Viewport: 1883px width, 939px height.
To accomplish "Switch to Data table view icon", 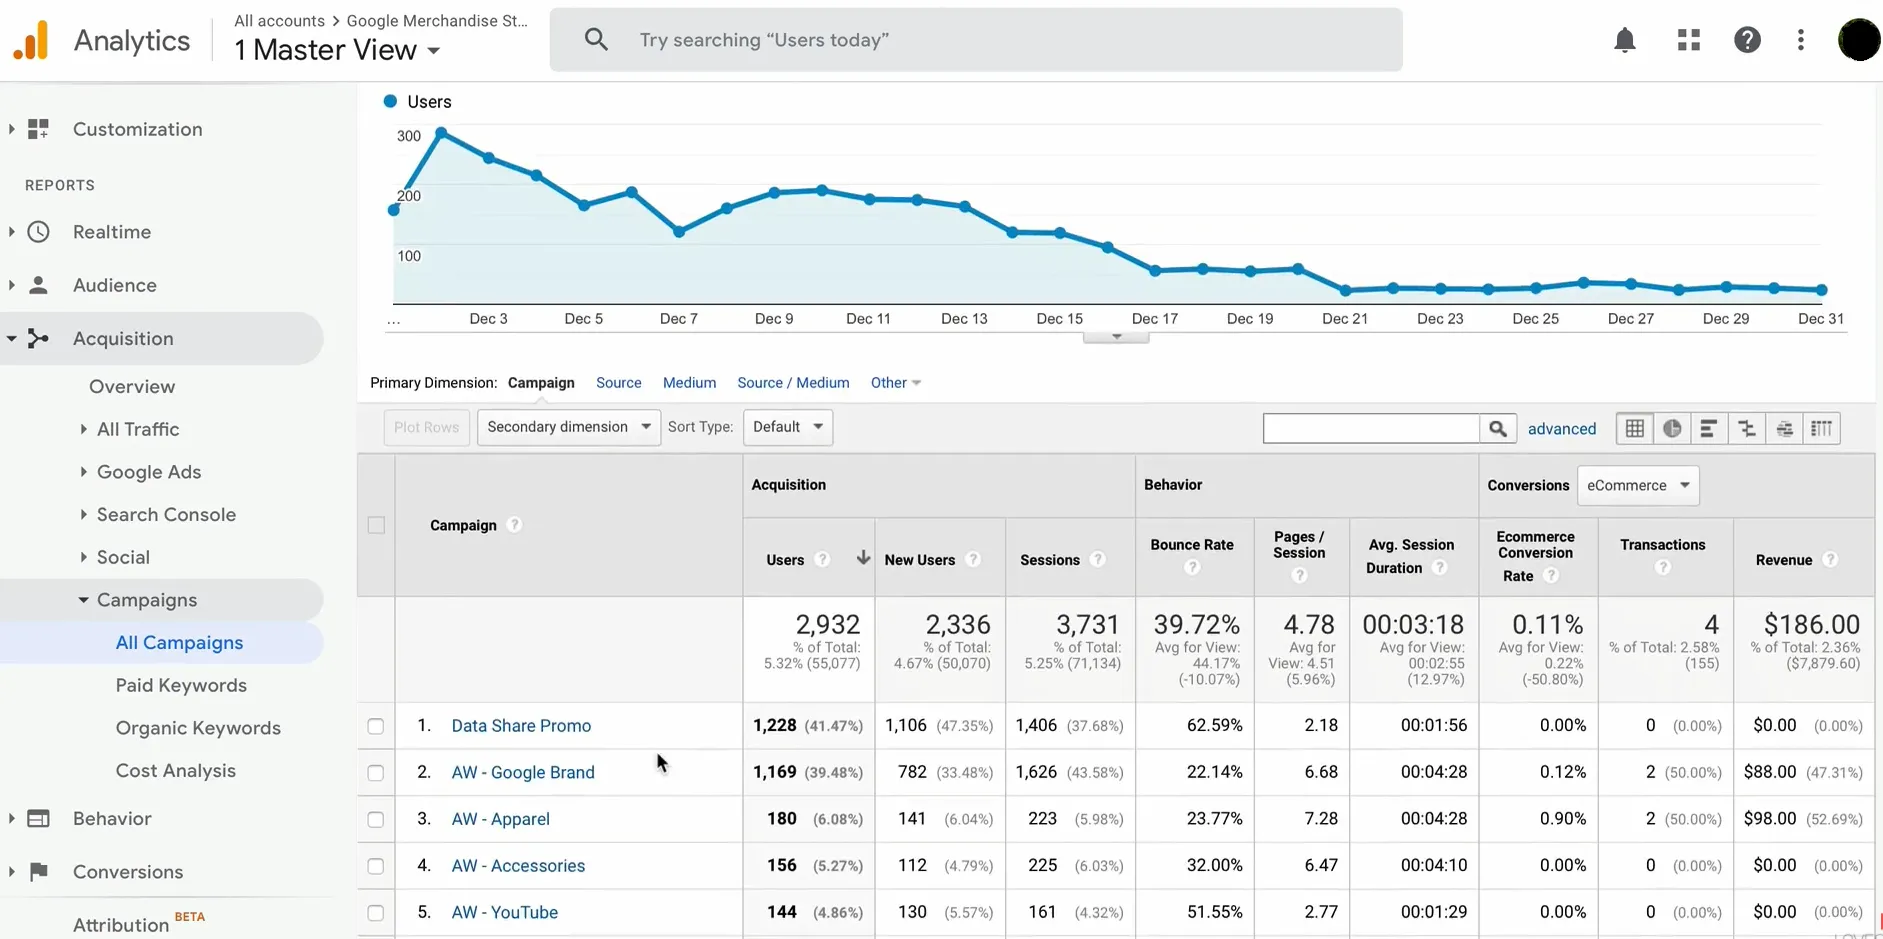I will (1635, 429).
